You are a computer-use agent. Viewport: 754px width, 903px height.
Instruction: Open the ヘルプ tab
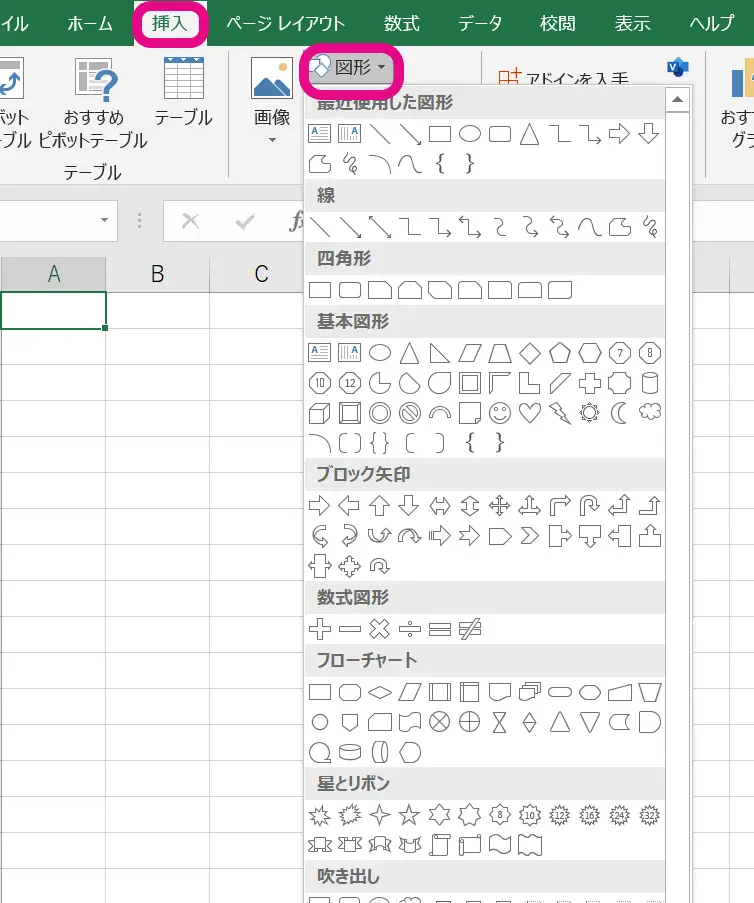point(712,24)
